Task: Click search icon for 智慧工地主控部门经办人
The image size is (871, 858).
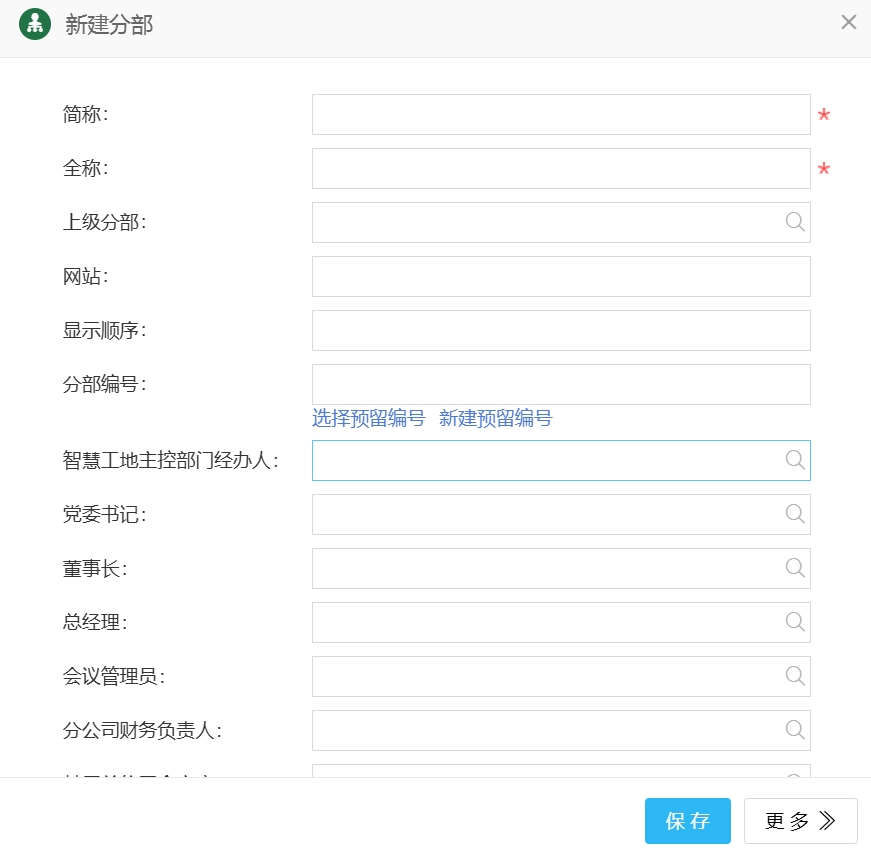Action: 795,460
